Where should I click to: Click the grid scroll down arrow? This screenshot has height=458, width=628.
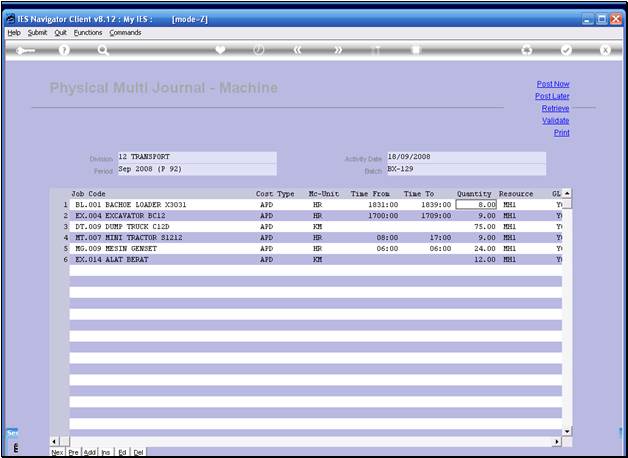[567, 432]
